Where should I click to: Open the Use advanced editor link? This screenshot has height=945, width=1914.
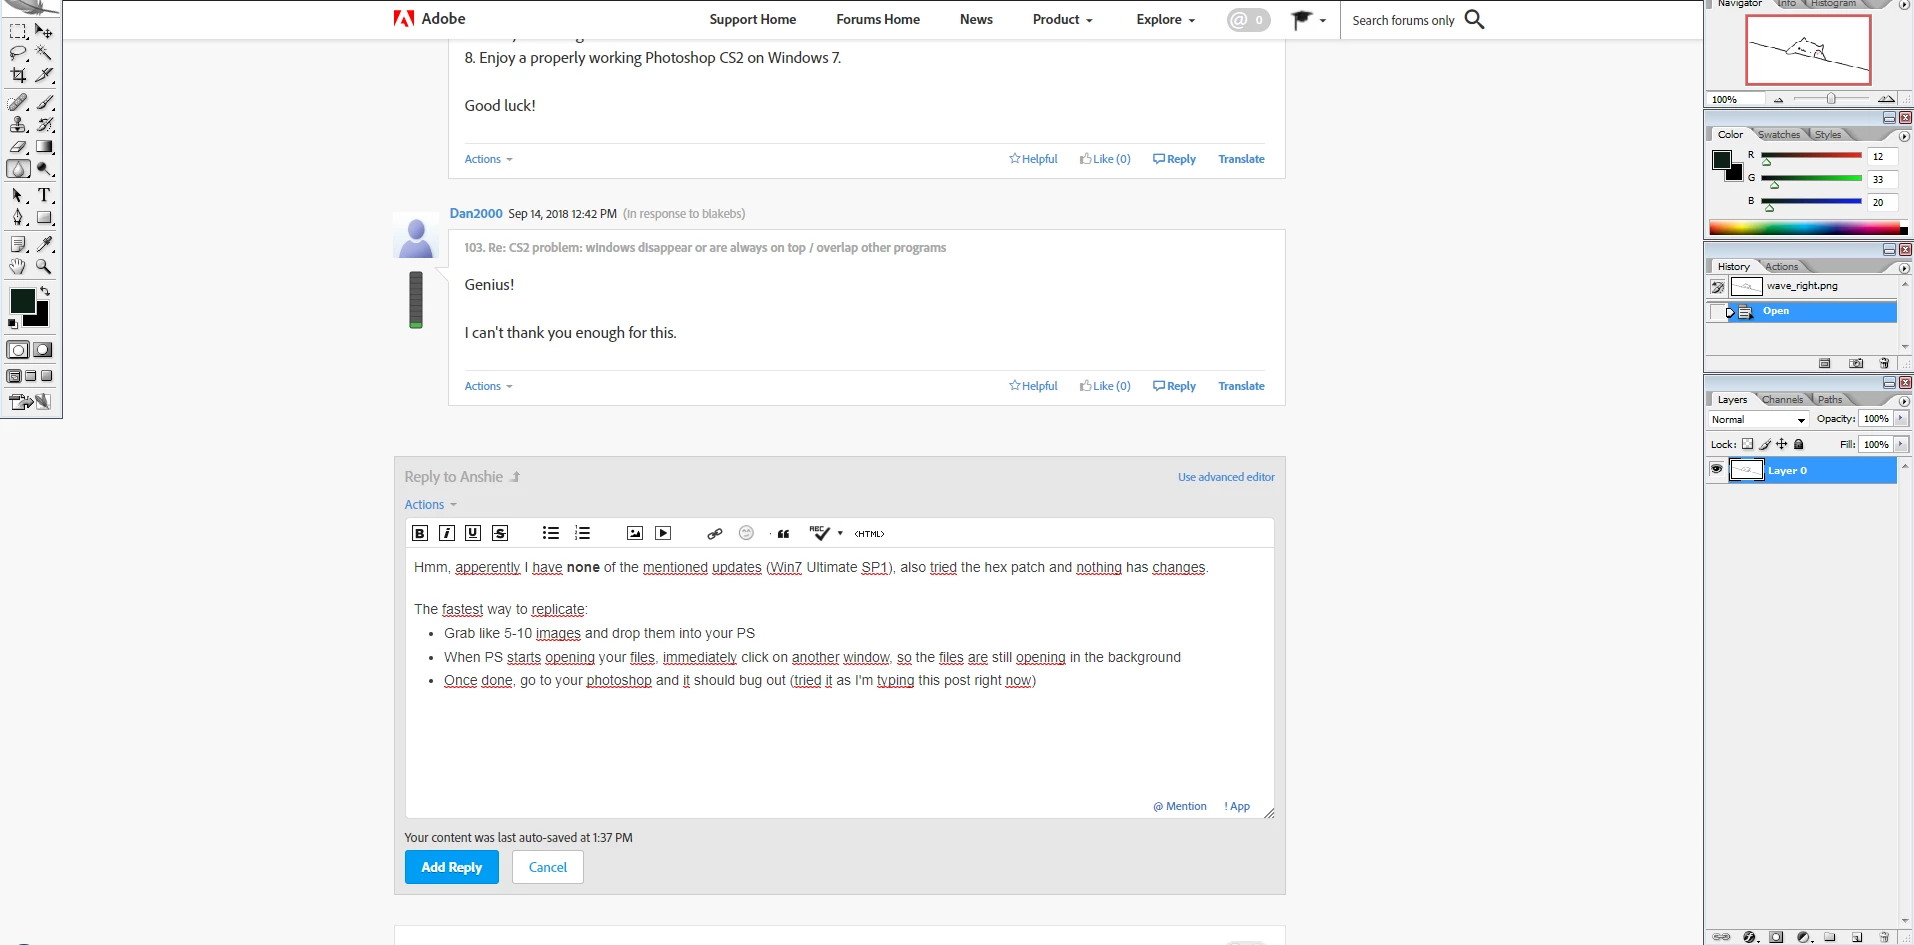click(1226, 477)
